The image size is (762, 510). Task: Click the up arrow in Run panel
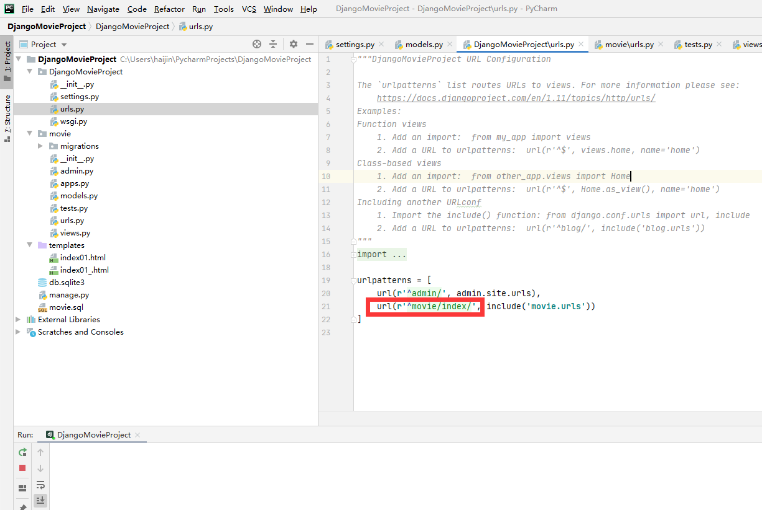point(40,452)
